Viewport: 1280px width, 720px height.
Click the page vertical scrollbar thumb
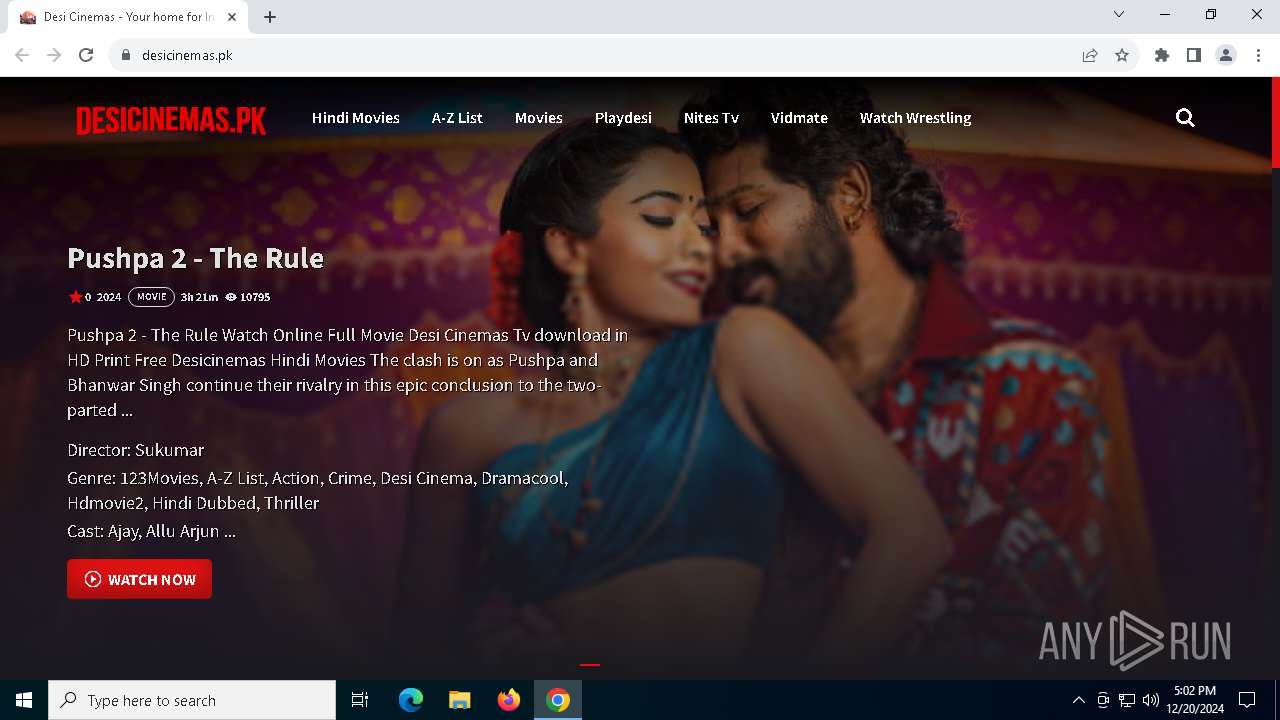pyautogui.click(x=1275, y=122)
